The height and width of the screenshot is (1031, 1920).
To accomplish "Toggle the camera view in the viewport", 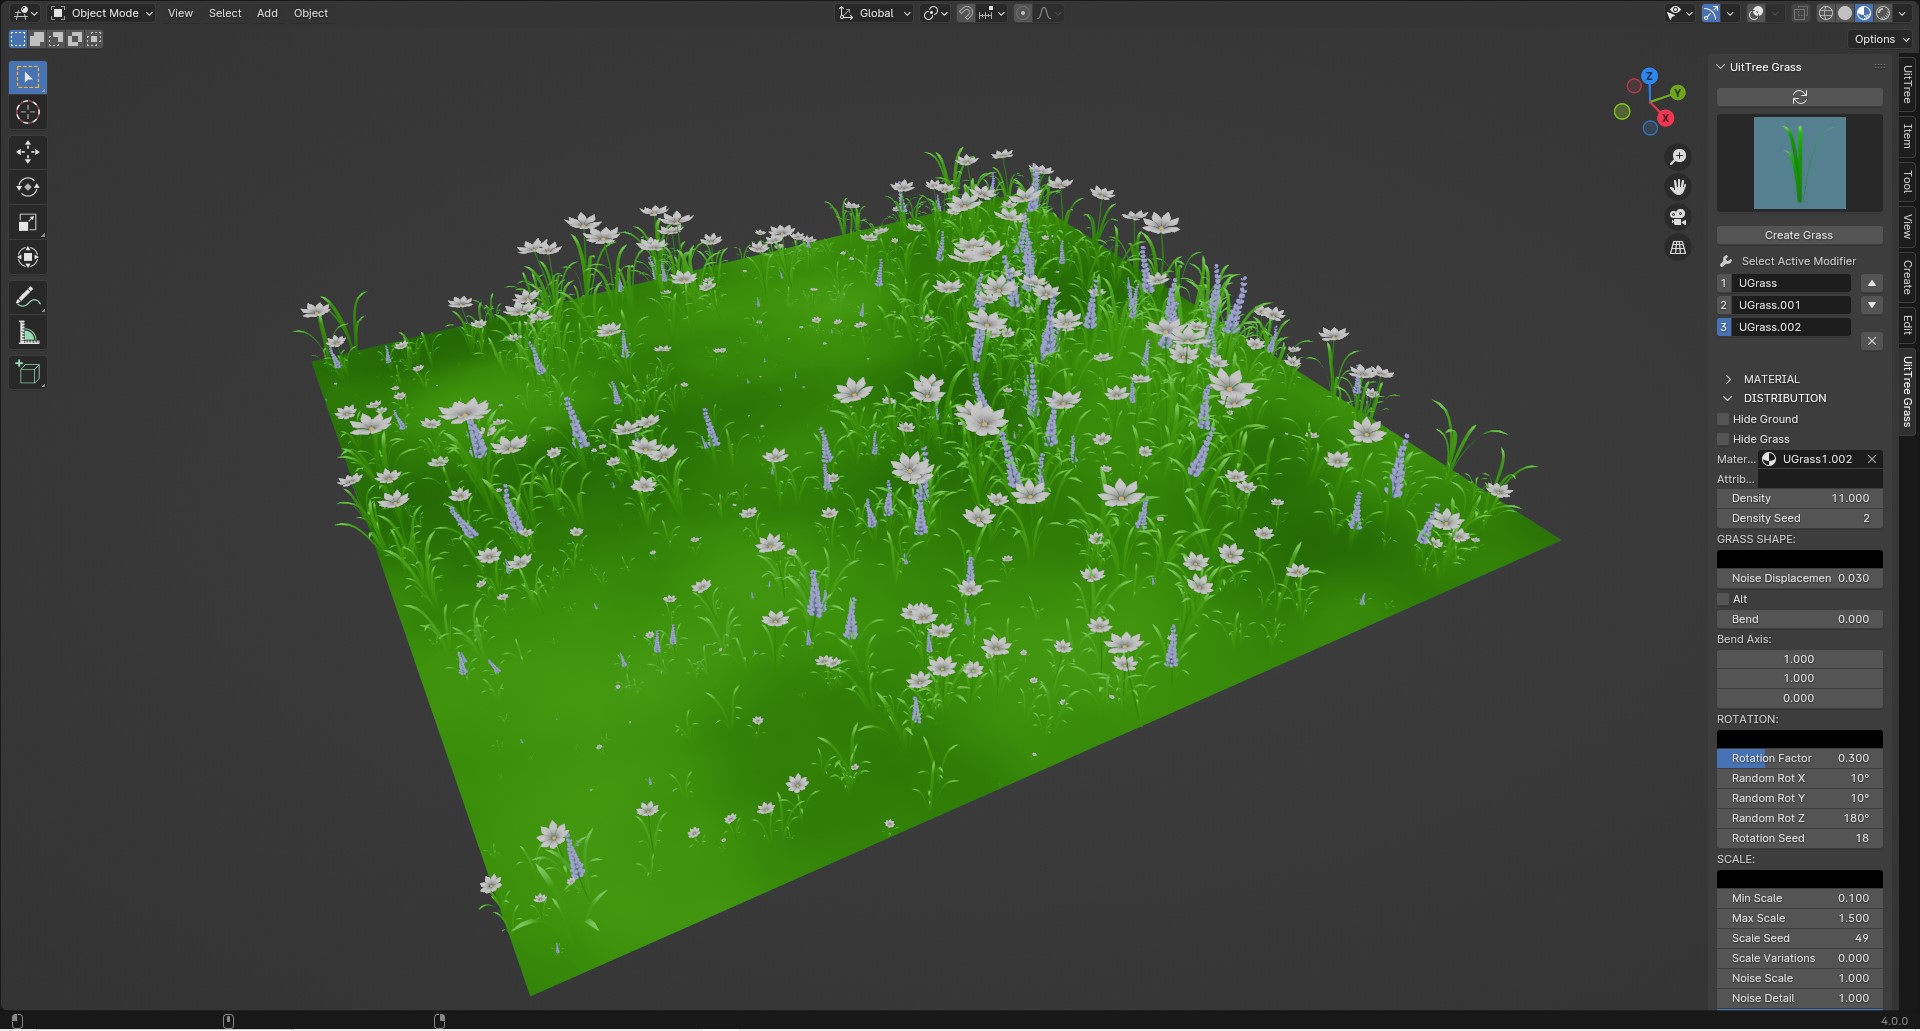I will (x=1678, y=217).
